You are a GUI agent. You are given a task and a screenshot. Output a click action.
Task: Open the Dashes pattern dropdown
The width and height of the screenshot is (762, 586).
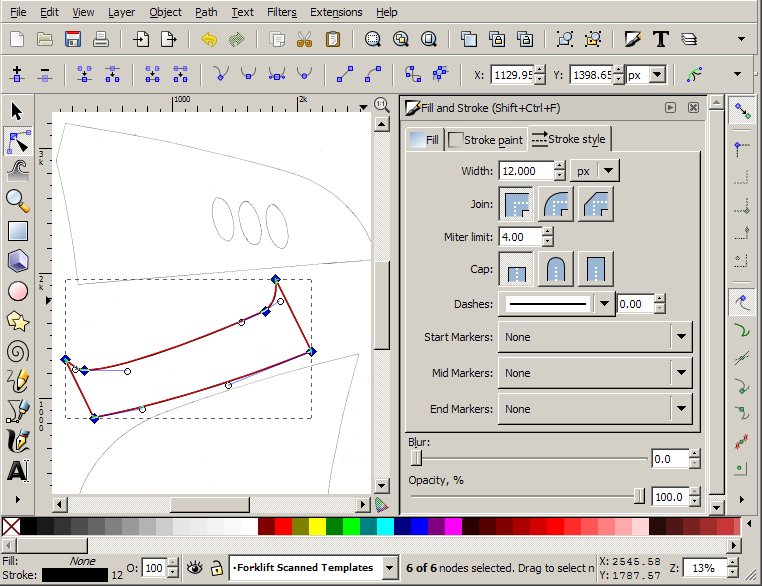coord(603,304)
